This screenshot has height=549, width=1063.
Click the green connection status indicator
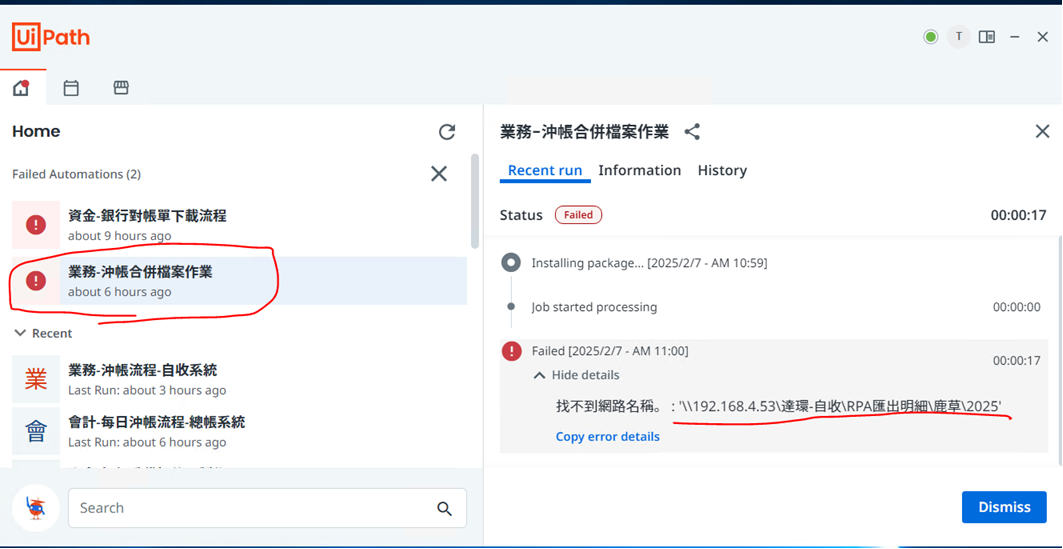tap(930, 37)
